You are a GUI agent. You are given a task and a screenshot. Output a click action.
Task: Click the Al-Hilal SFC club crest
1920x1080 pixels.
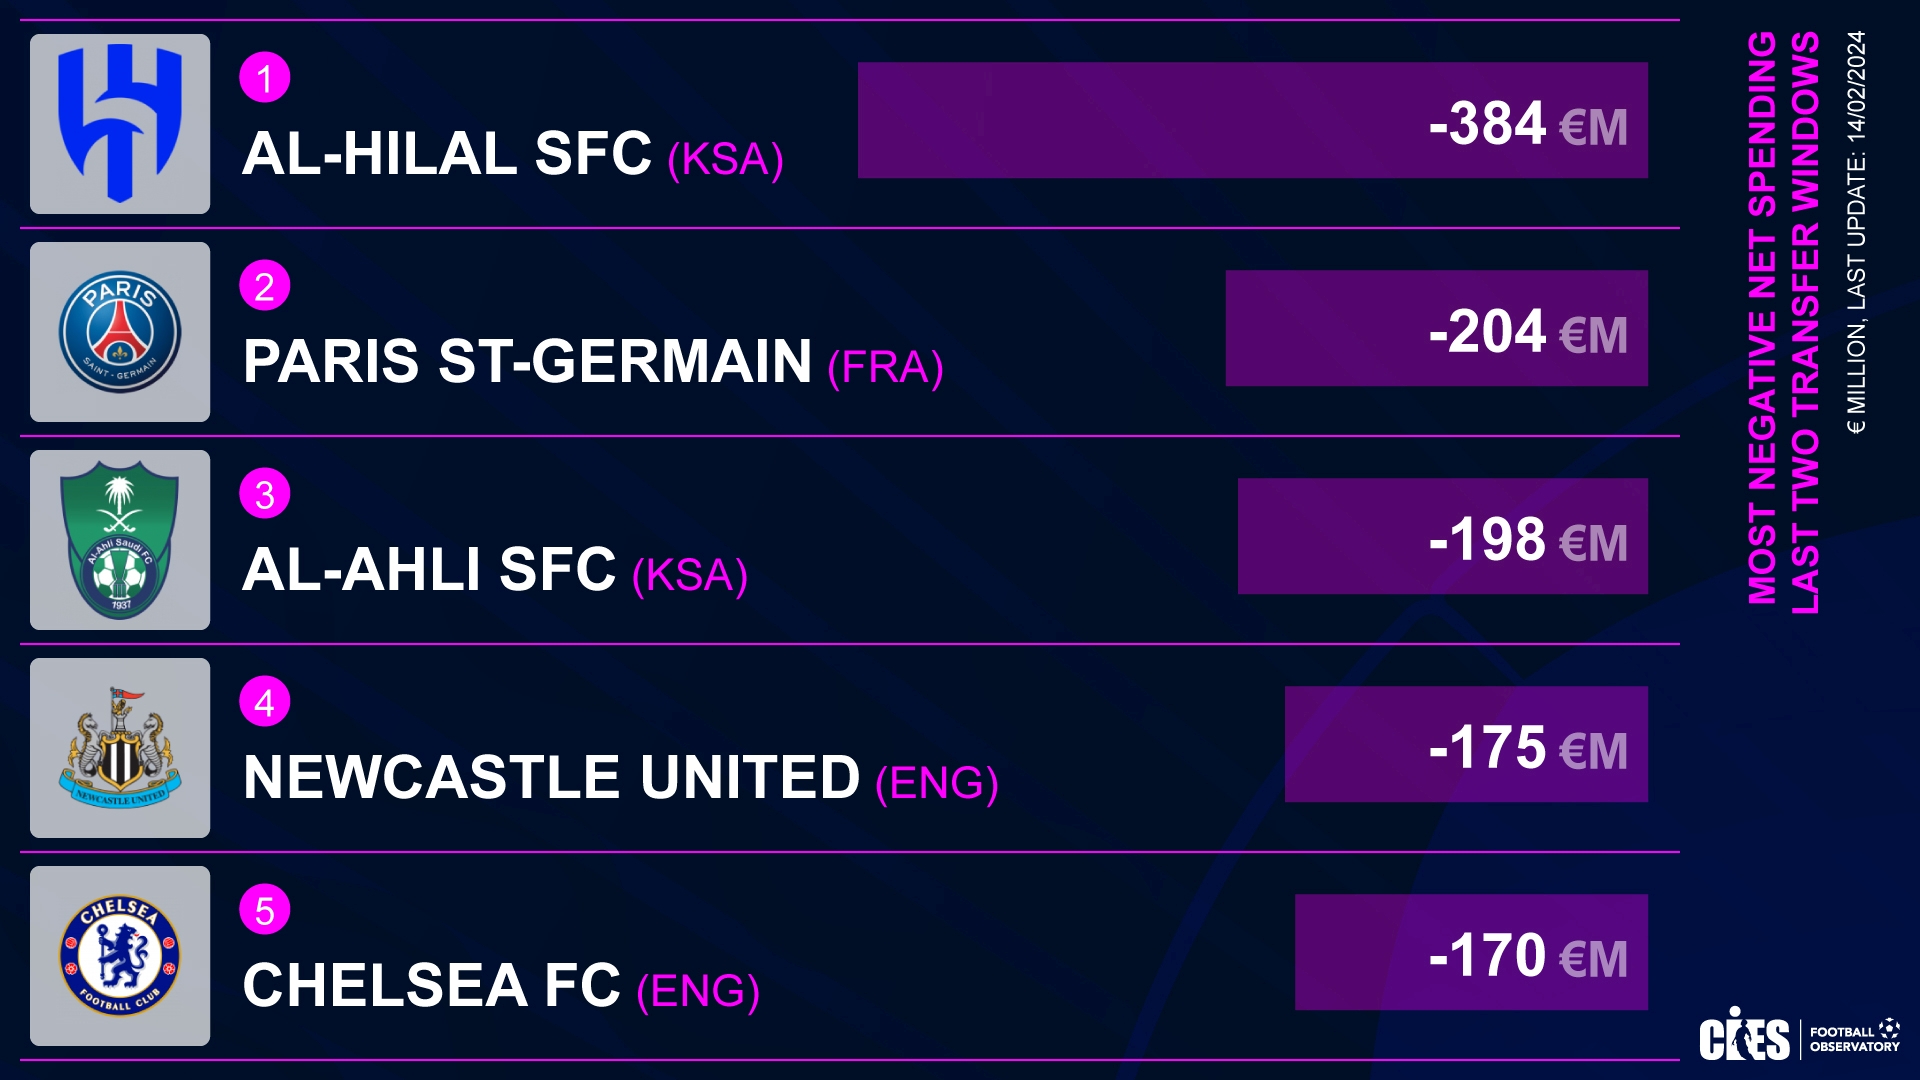(x=120, y=124)
